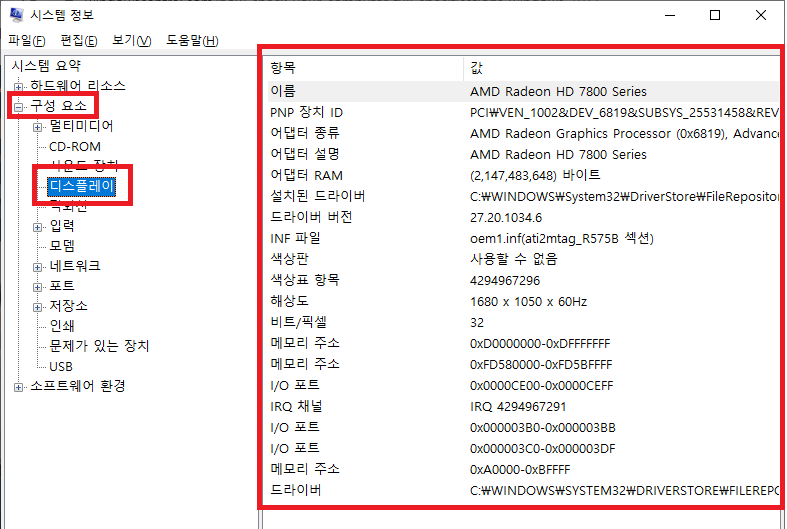787x529 pixels.
Task: Click I/O port 0x000003B0-0x000003BB value
Action: [543, 428]
